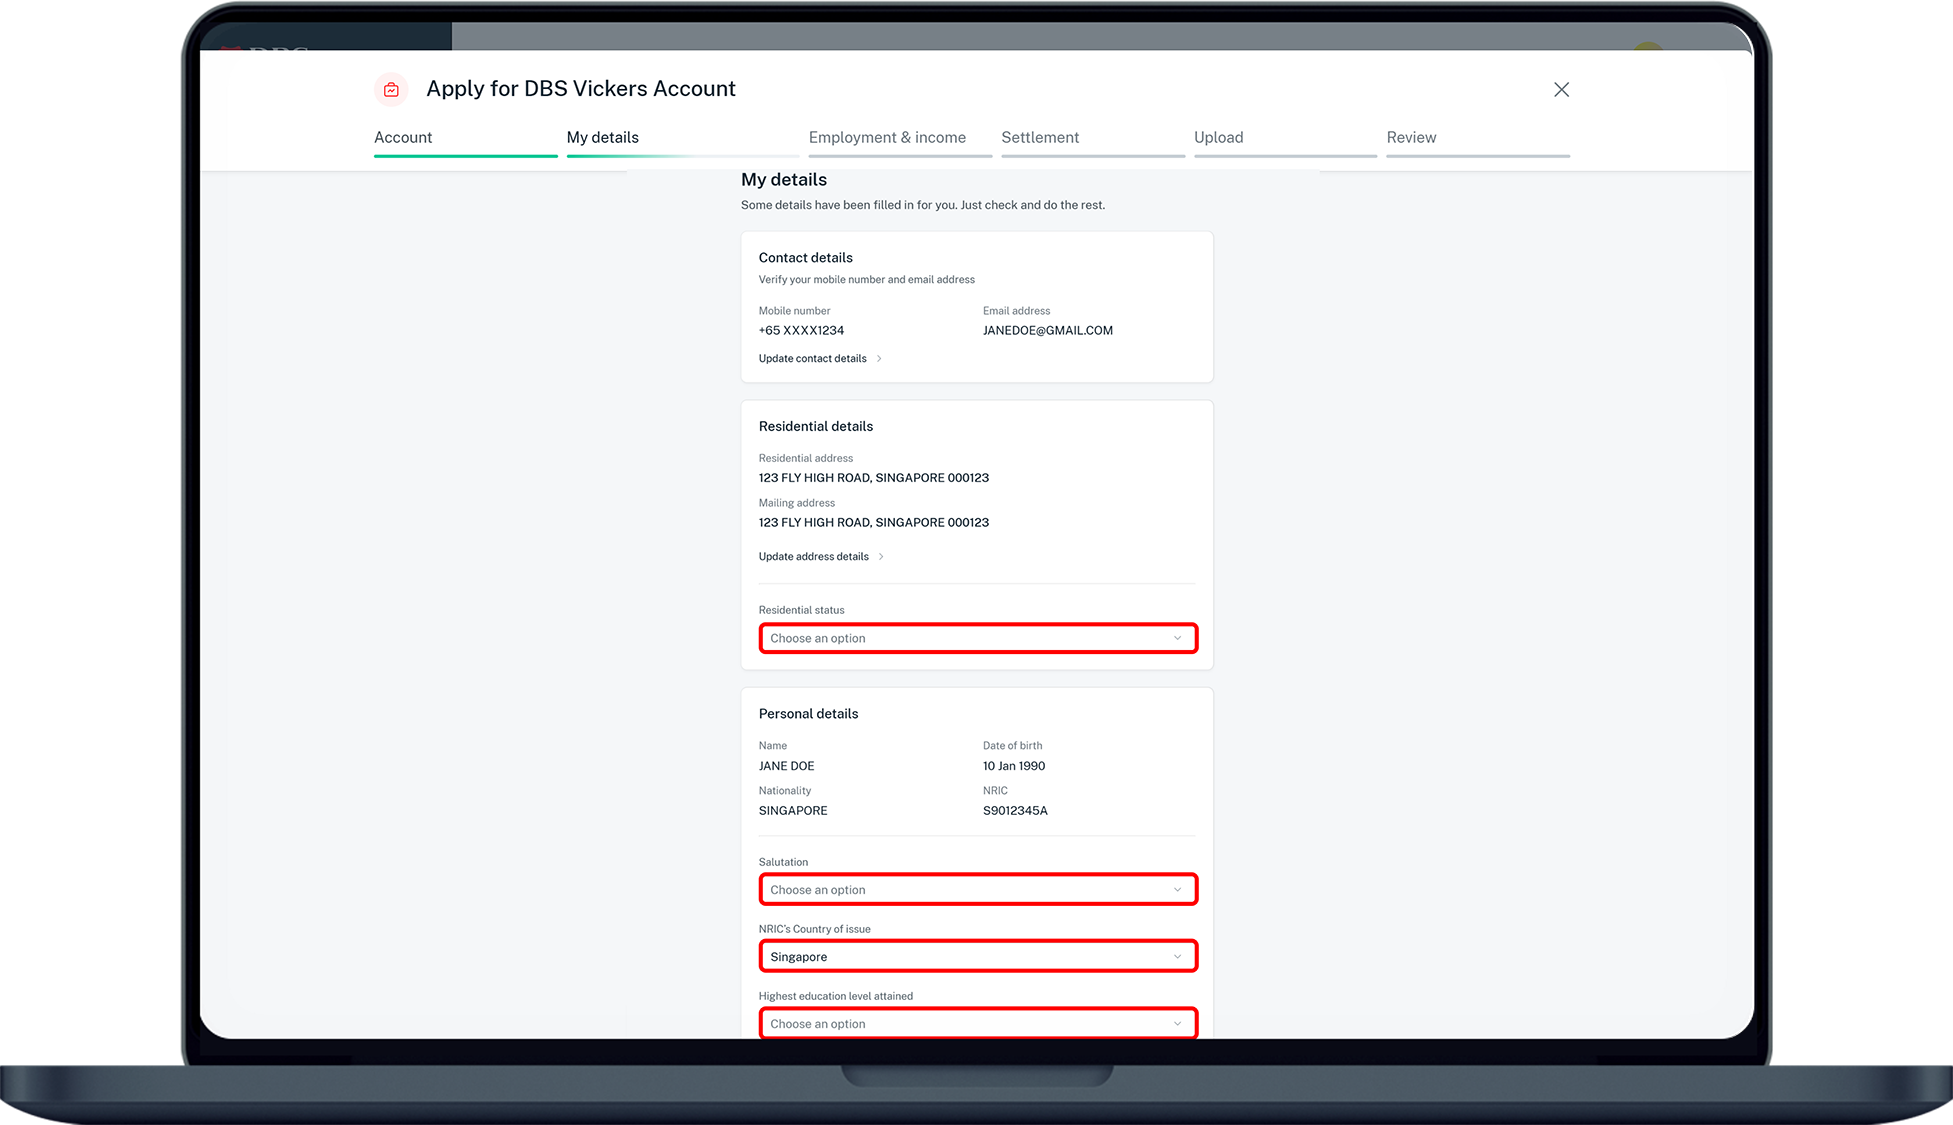1953x1125 pixels.
Task: Click the nationality value SINGAPORE
Action: [x=793, y=811]
